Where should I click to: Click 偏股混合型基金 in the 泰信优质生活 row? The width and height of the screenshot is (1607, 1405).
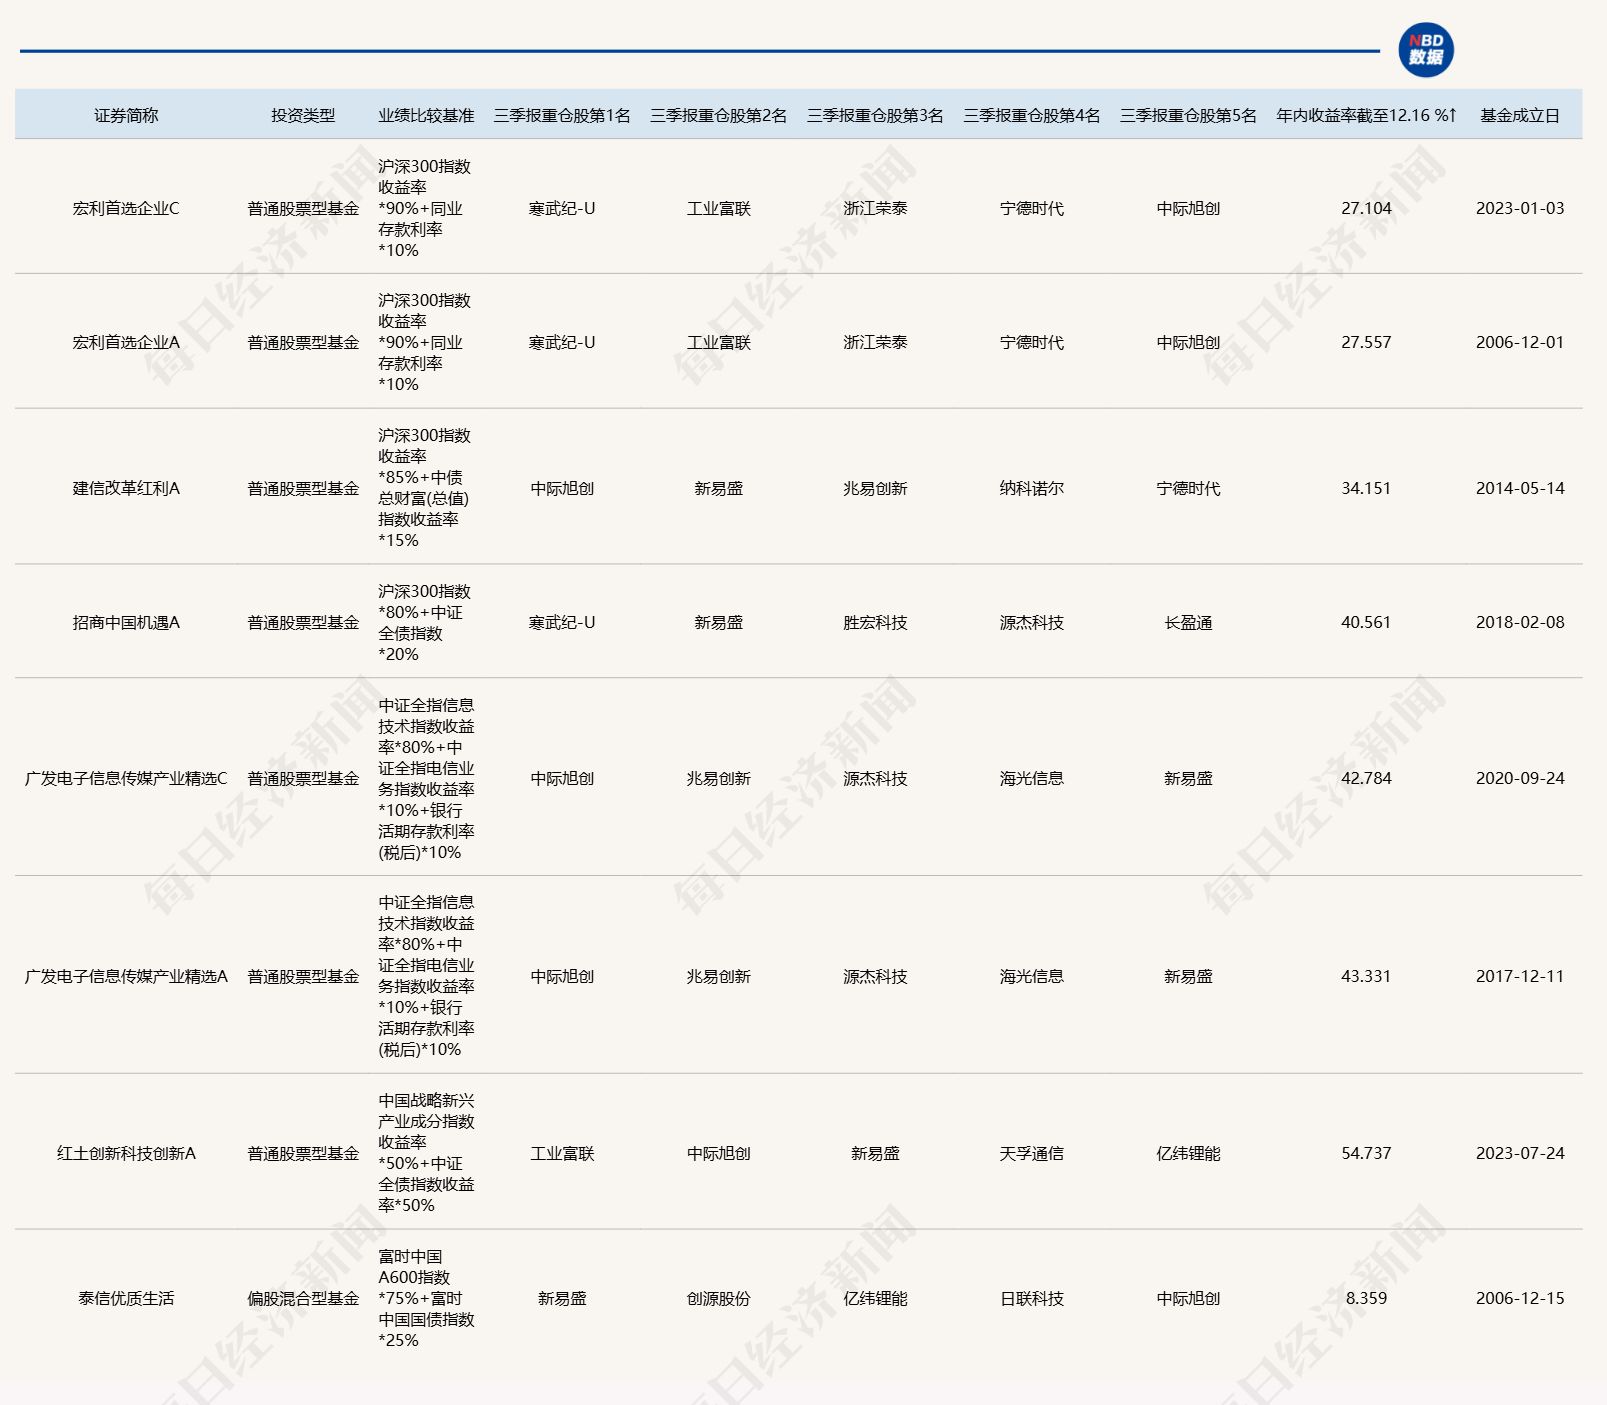303,1298
